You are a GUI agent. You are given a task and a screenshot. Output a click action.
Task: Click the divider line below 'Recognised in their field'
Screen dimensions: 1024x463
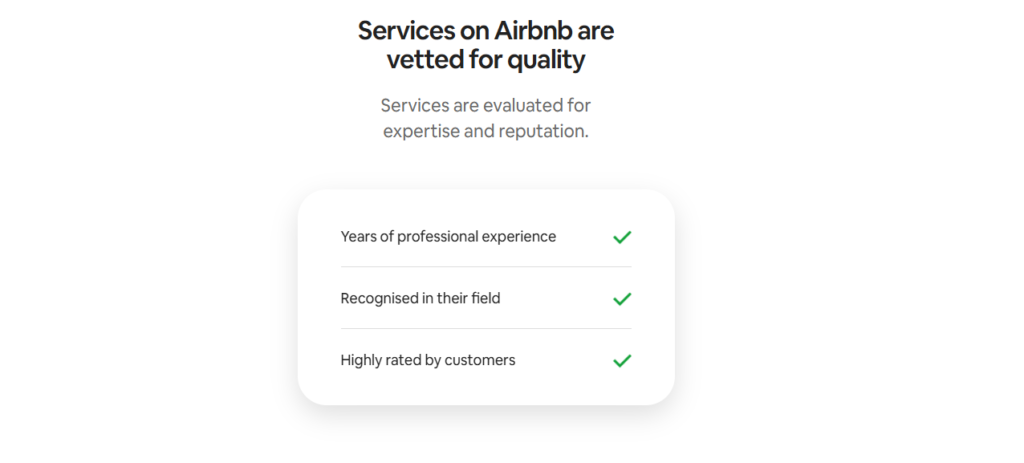point(486,328)
